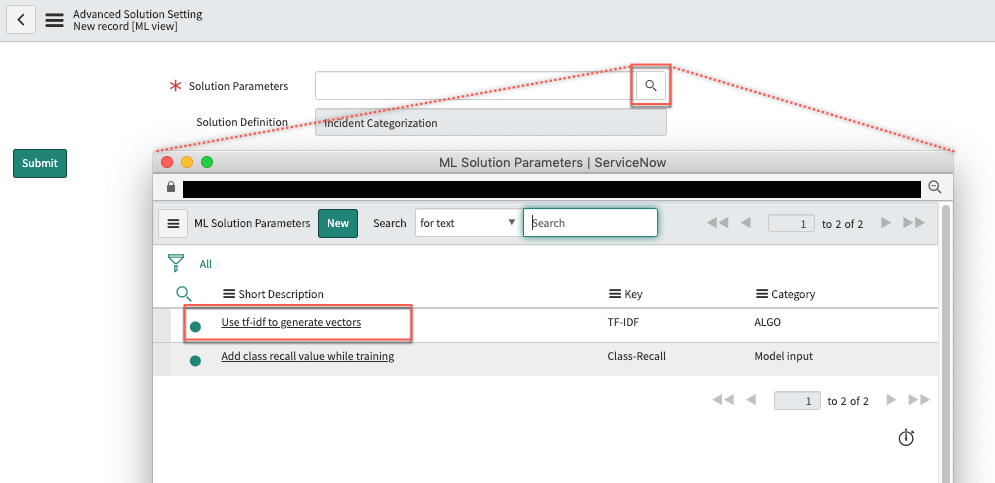This screenshot has width=995, height=483.
Task: Close the ML Solution Parameters popup window
Action: (x=167, y=162)
